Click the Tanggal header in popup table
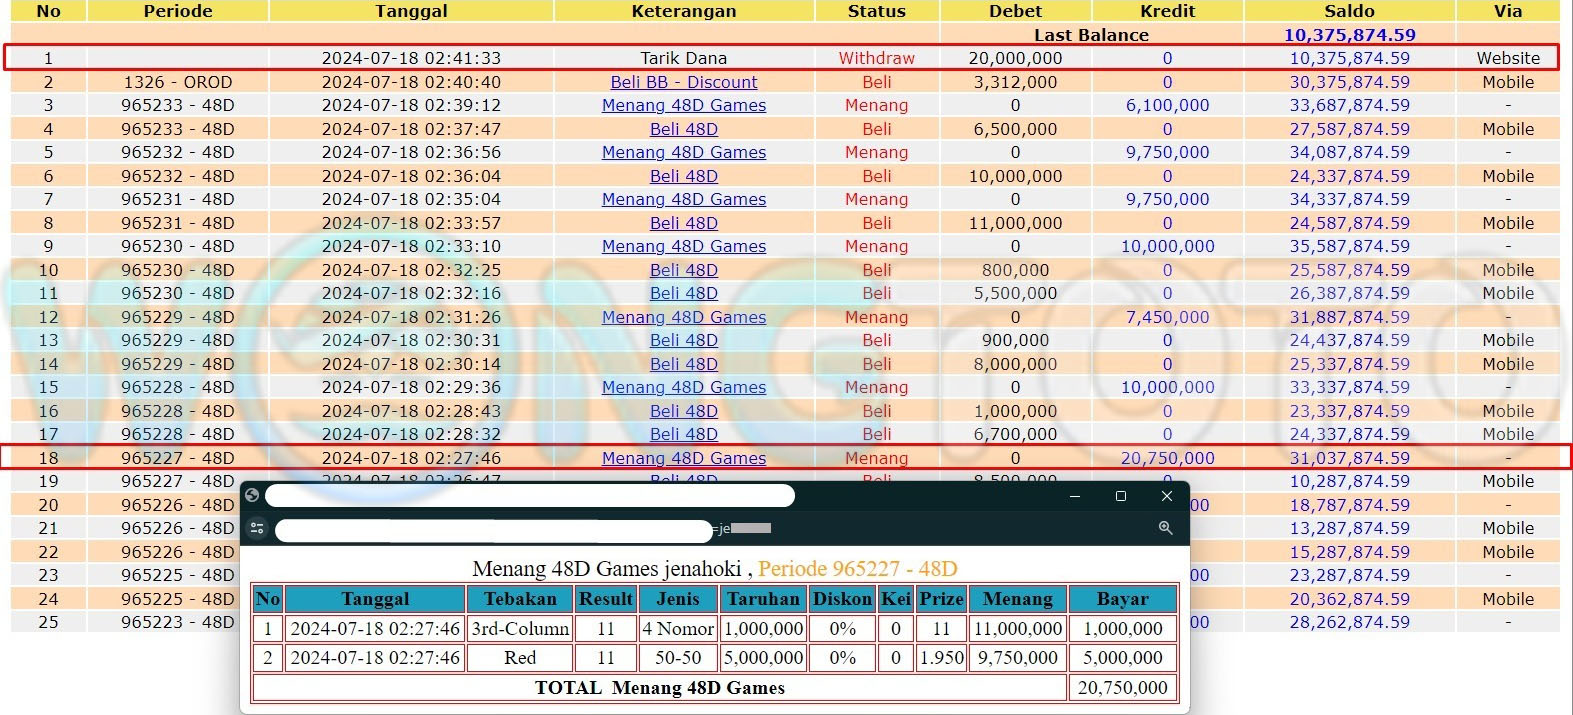This screenshot has height=715, width=1573. 375,599
